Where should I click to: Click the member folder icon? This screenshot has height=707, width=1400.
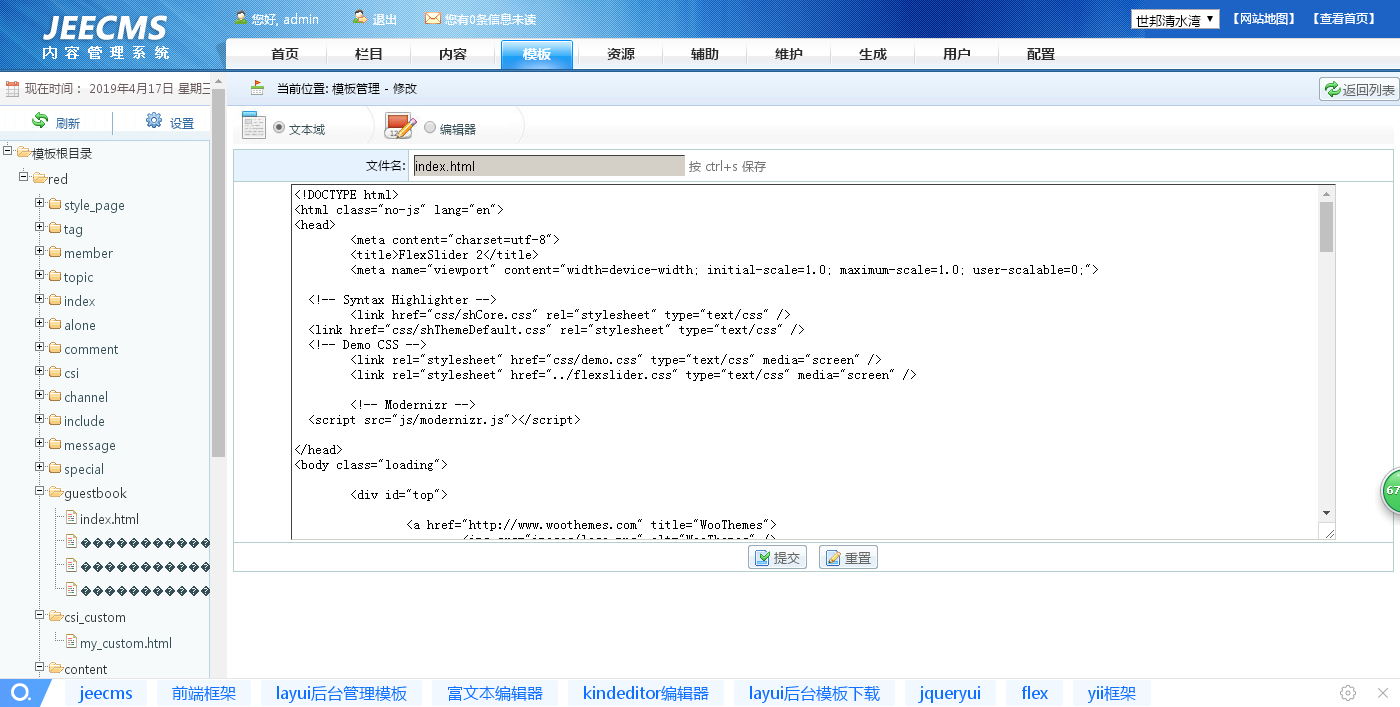55,252
